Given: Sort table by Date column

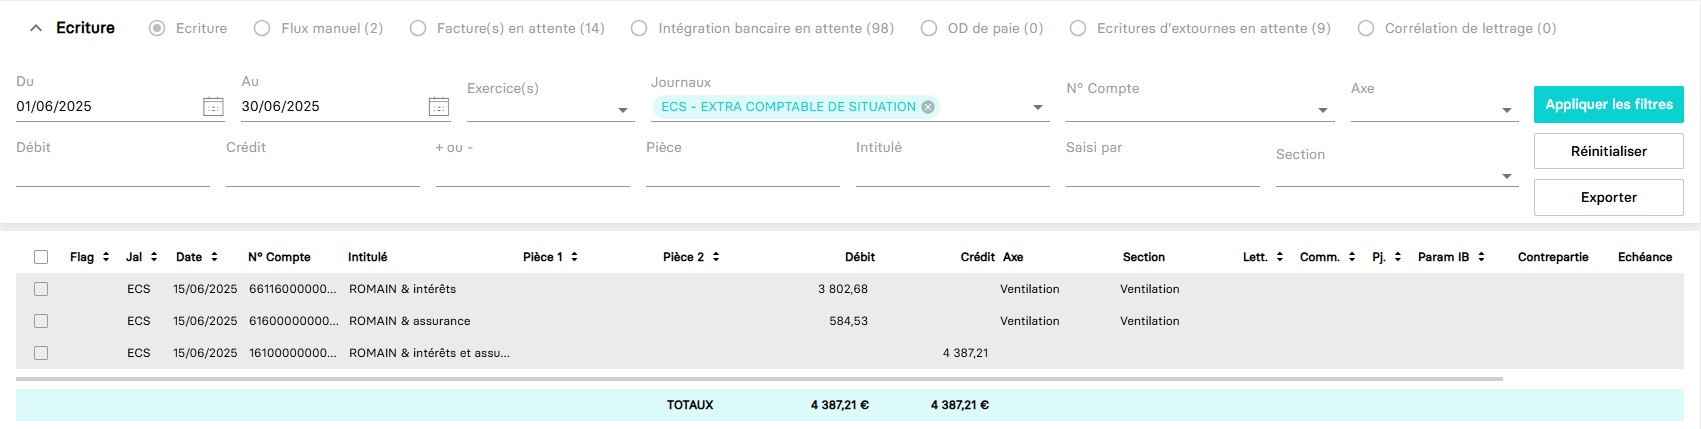Looking at the screenshot, I should (x=214, y=257).
